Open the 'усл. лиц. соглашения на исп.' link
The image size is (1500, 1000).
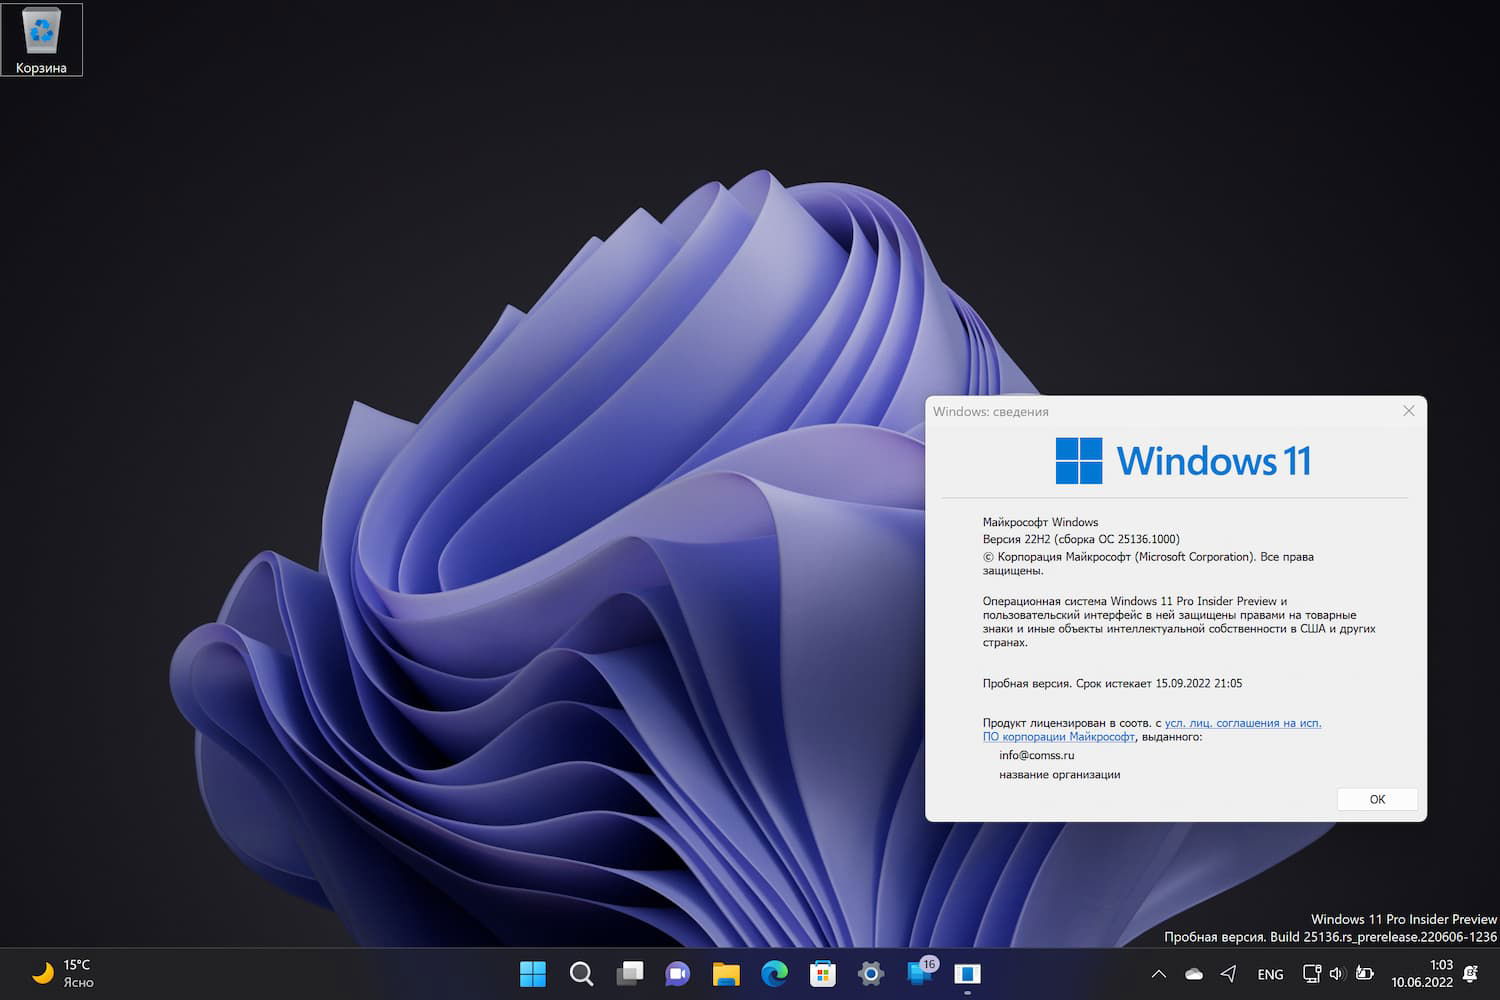(x=1243, y=723)
